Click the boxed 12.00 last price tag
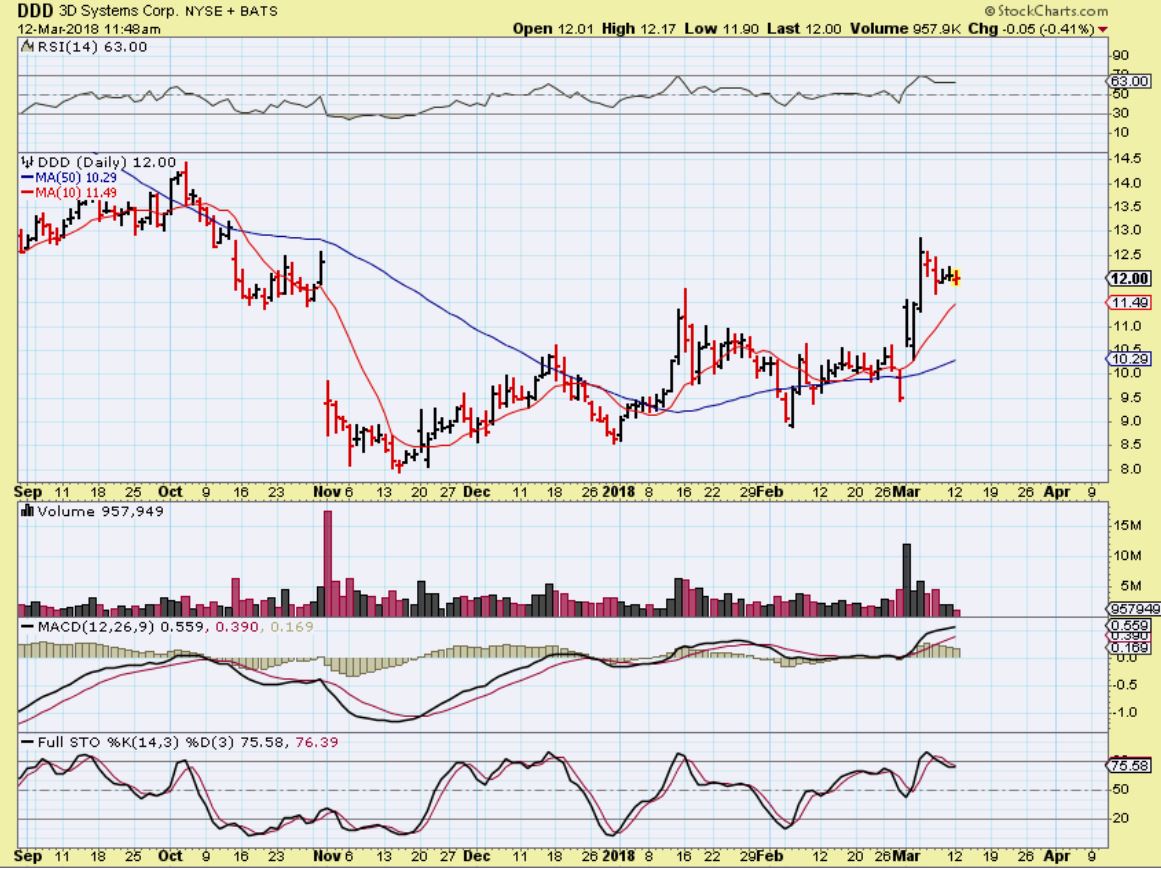This screenshot has width=1161, height=869. coord(1130,278)
